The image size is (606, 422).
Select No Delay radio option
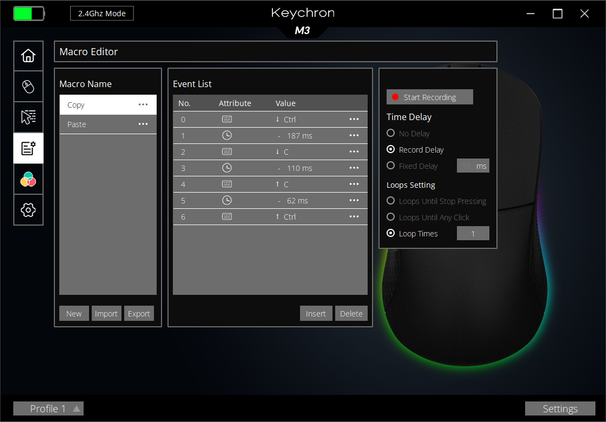pos(391,133)
